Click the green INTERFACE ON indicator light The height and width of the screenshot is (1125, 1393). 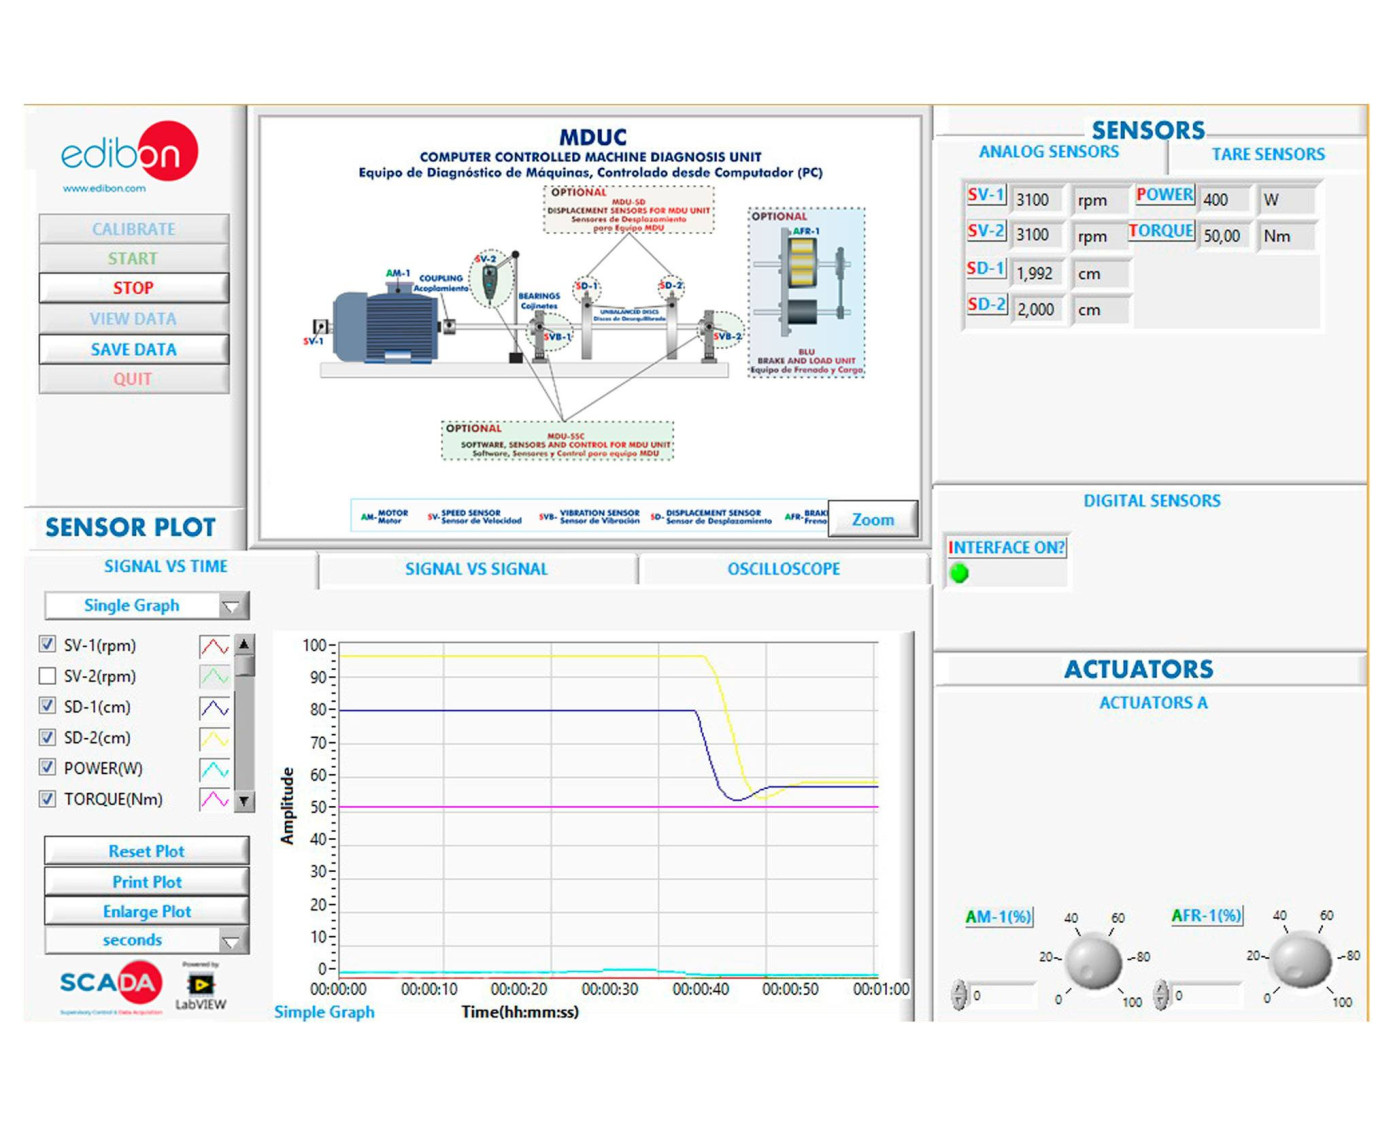(x=960, y=574)
